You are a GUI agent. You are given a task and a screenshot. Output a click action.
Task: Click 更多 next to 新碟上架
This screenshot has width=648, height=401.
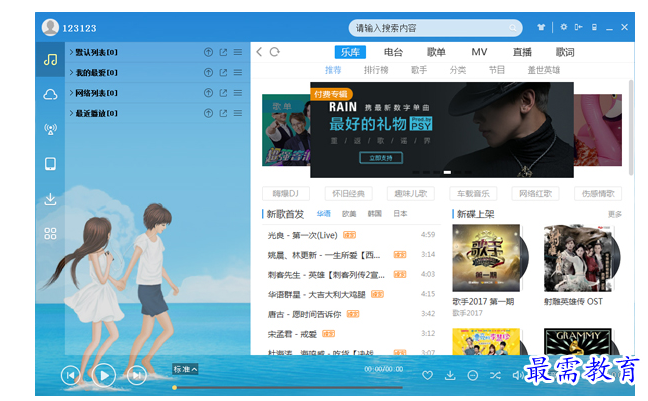click(615, 214)
